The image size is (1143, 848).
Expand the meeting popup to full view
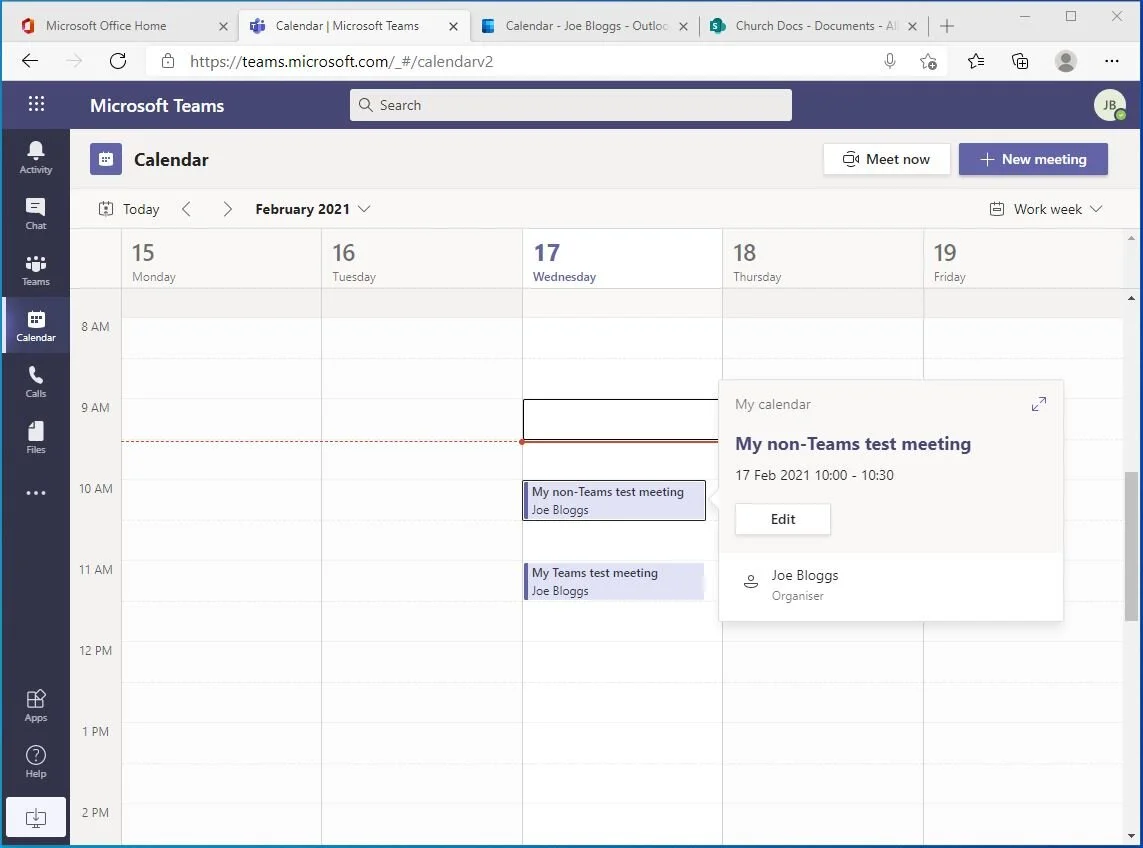[1039, 404]
